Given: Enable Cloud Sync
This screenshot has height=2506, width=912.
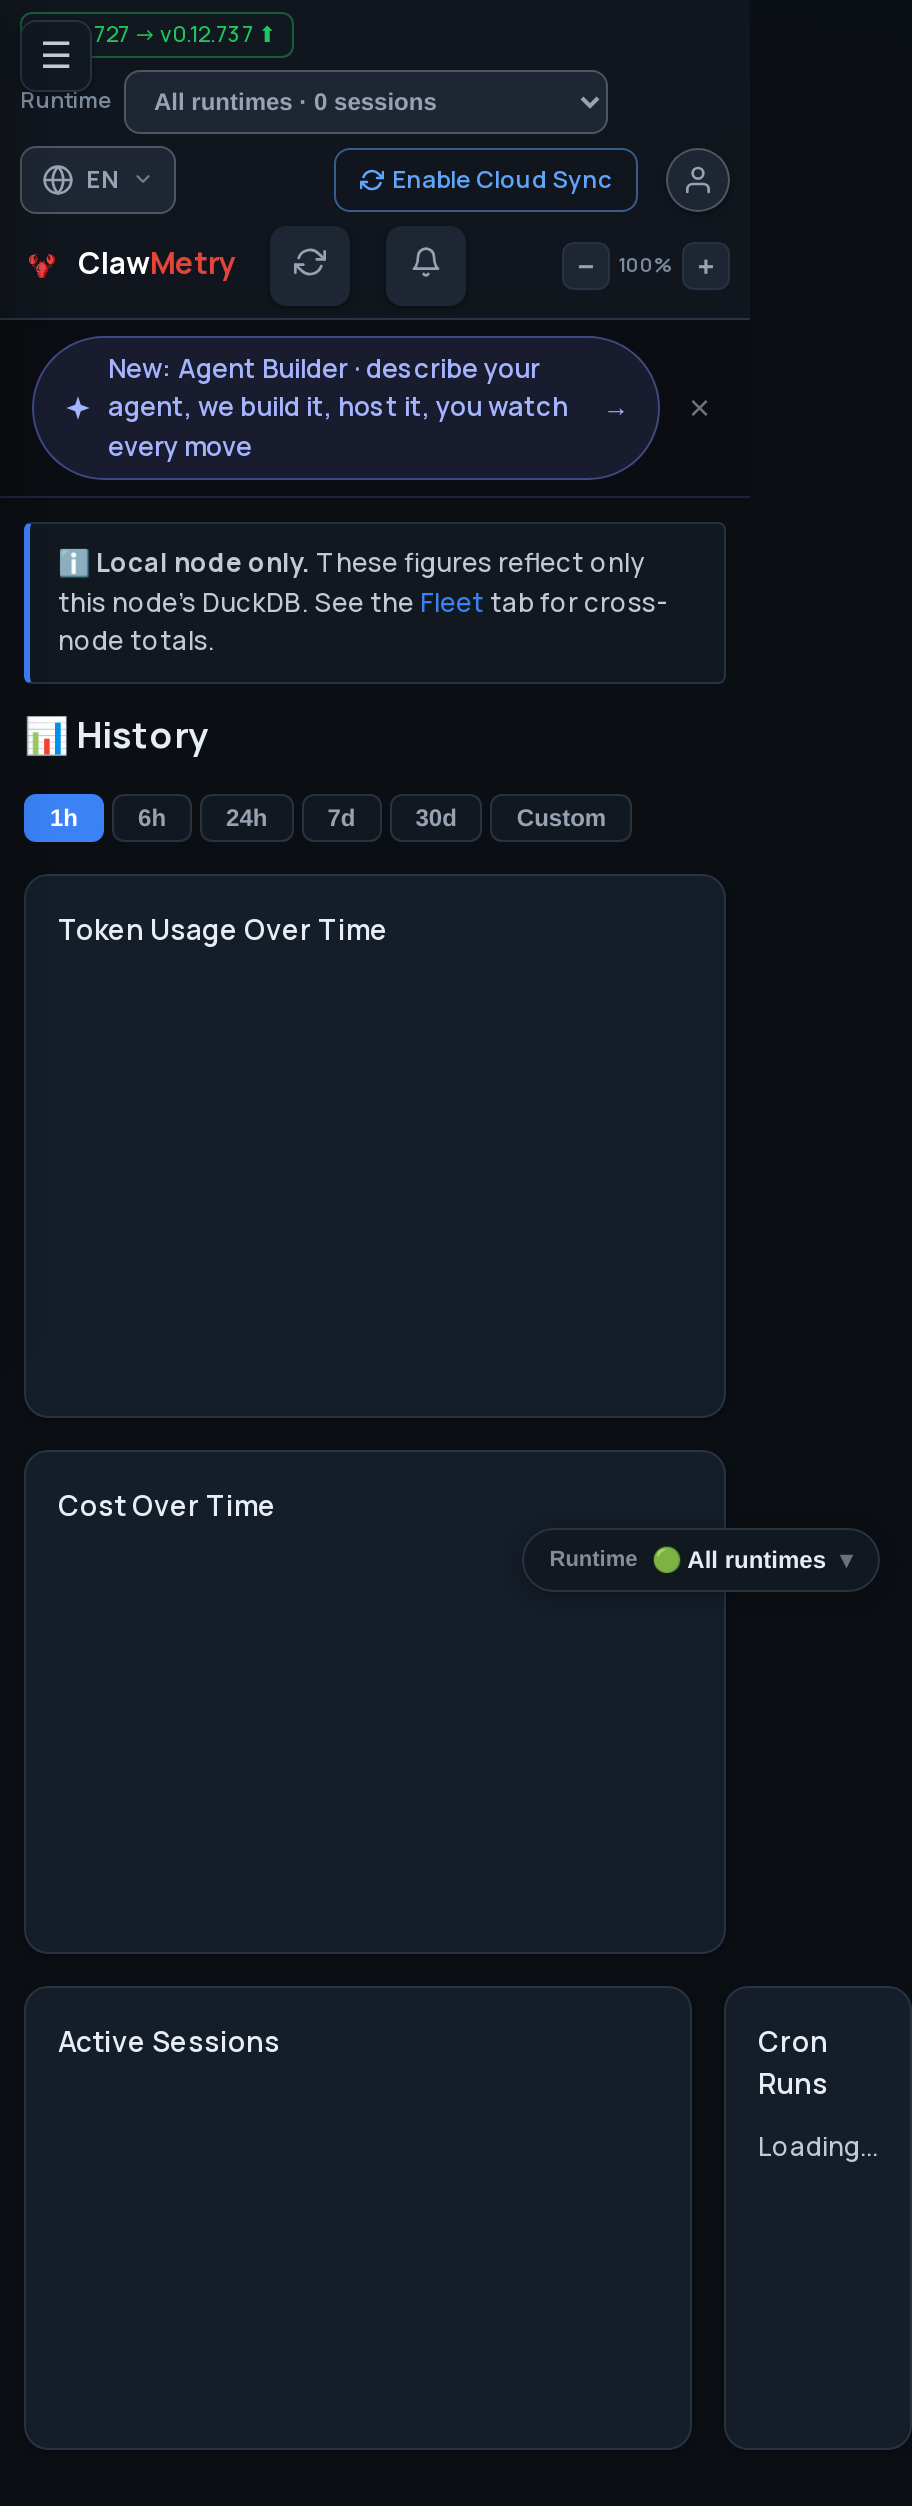Looking at the screenshot, I should [x=486, y=180].
